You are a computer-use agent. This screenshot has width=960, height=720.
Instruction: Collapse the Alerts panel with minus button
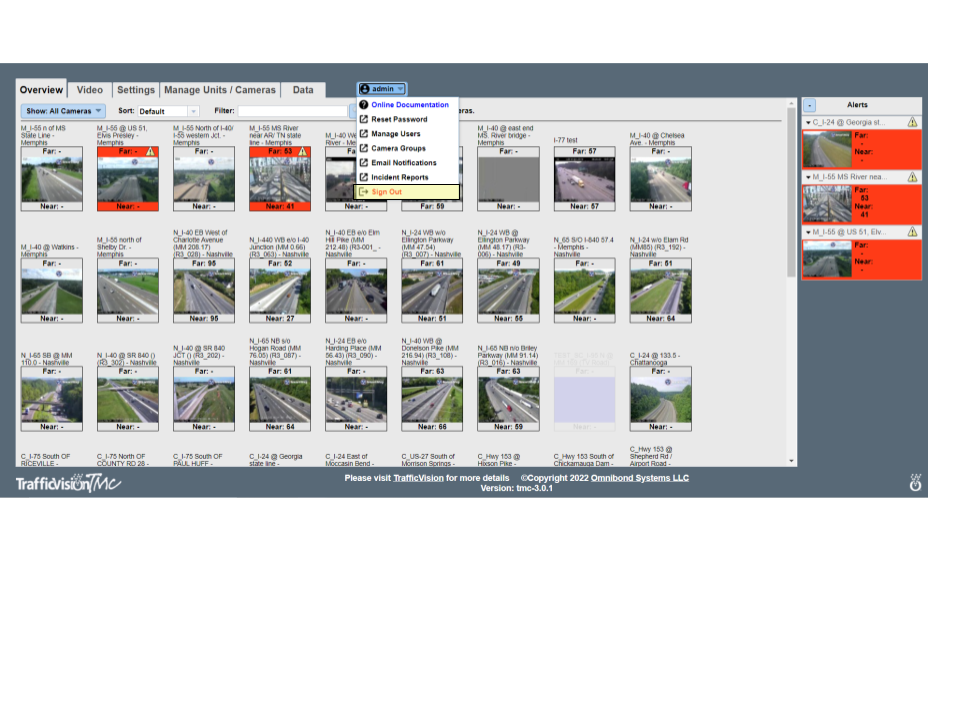coord(809,105)
